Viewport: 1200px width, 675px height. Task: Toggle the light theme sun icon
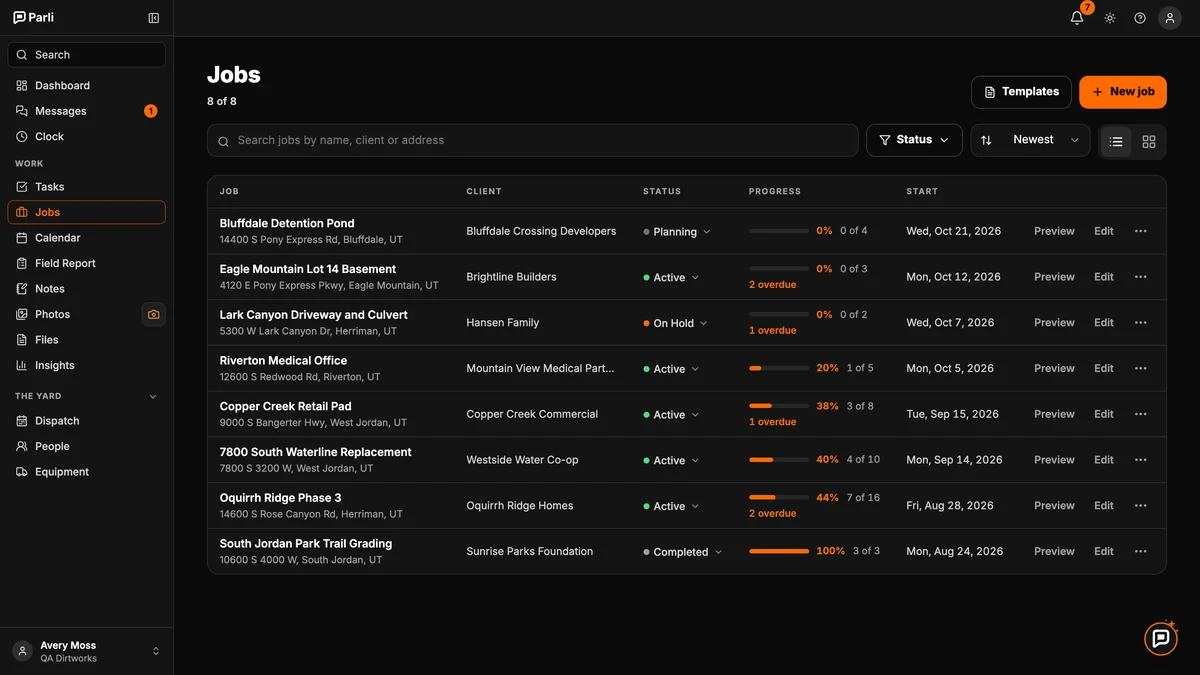(1110, 18)
